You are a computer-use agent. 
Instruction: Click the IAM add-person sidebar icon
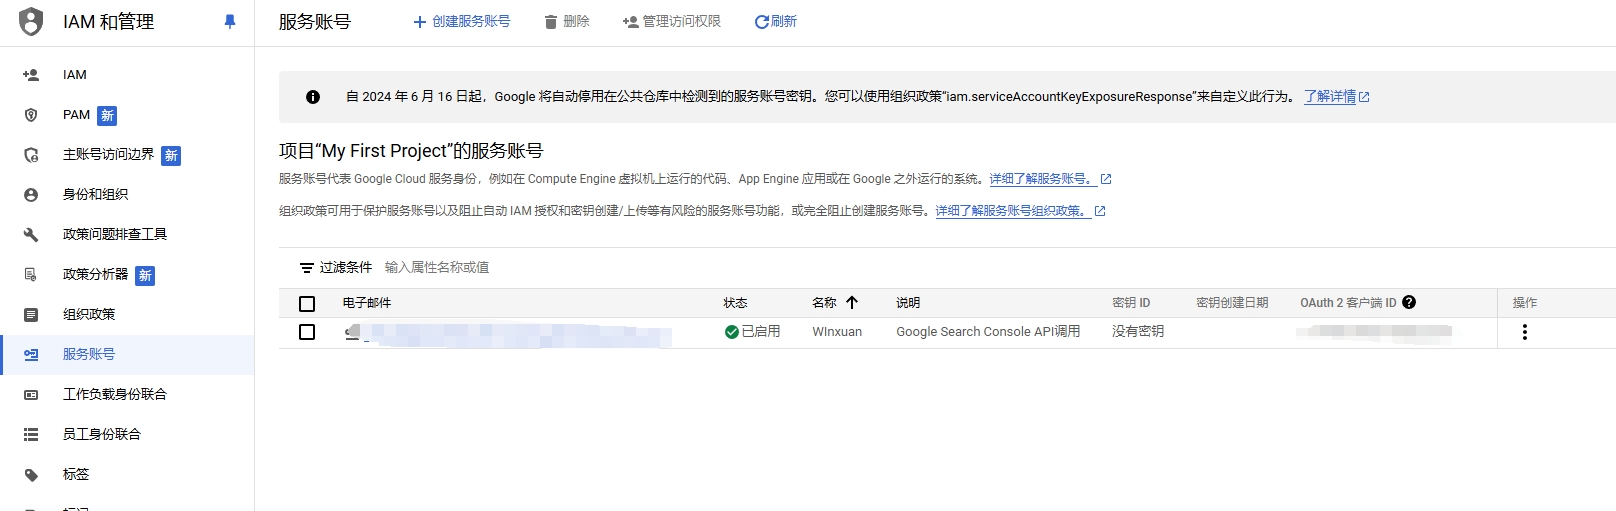[31, 75]
